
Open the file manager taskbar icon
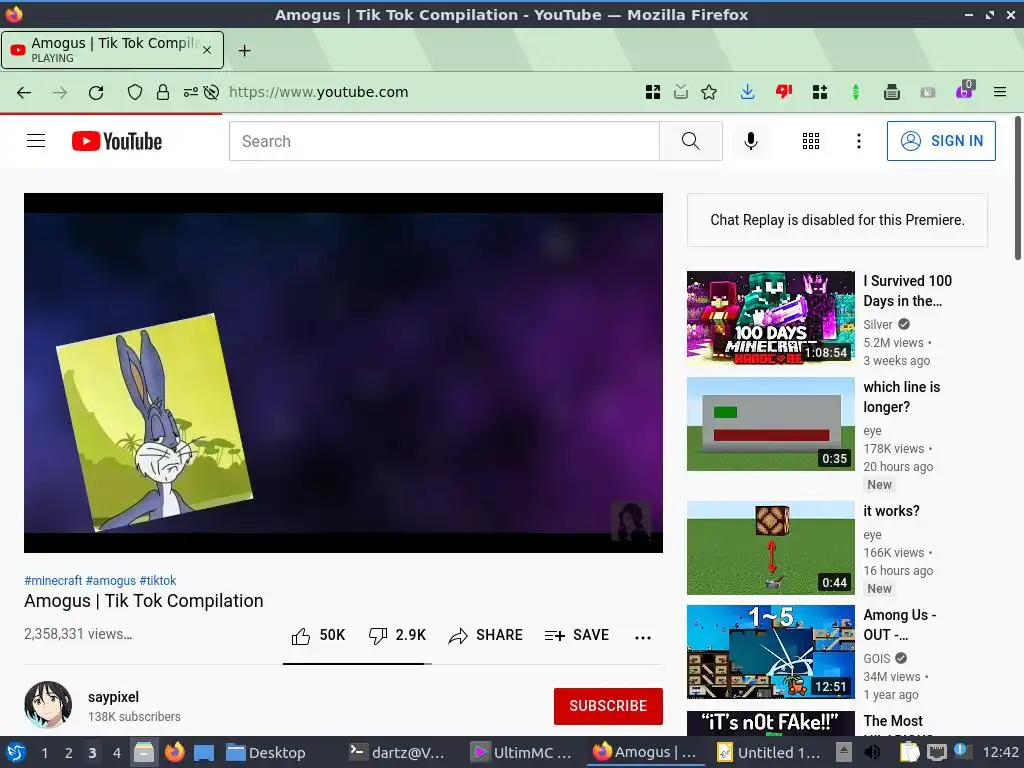(144, 752)
